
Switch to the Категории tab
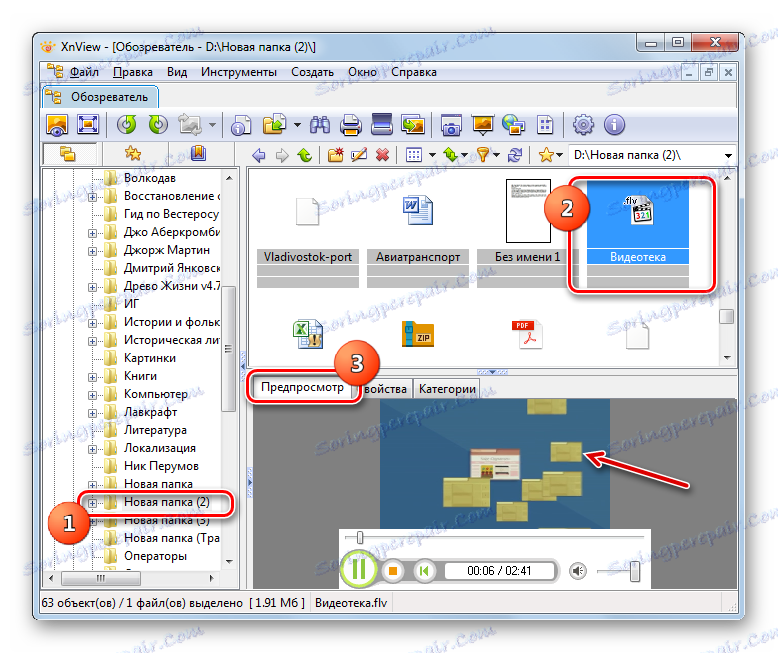pos(447,389)
